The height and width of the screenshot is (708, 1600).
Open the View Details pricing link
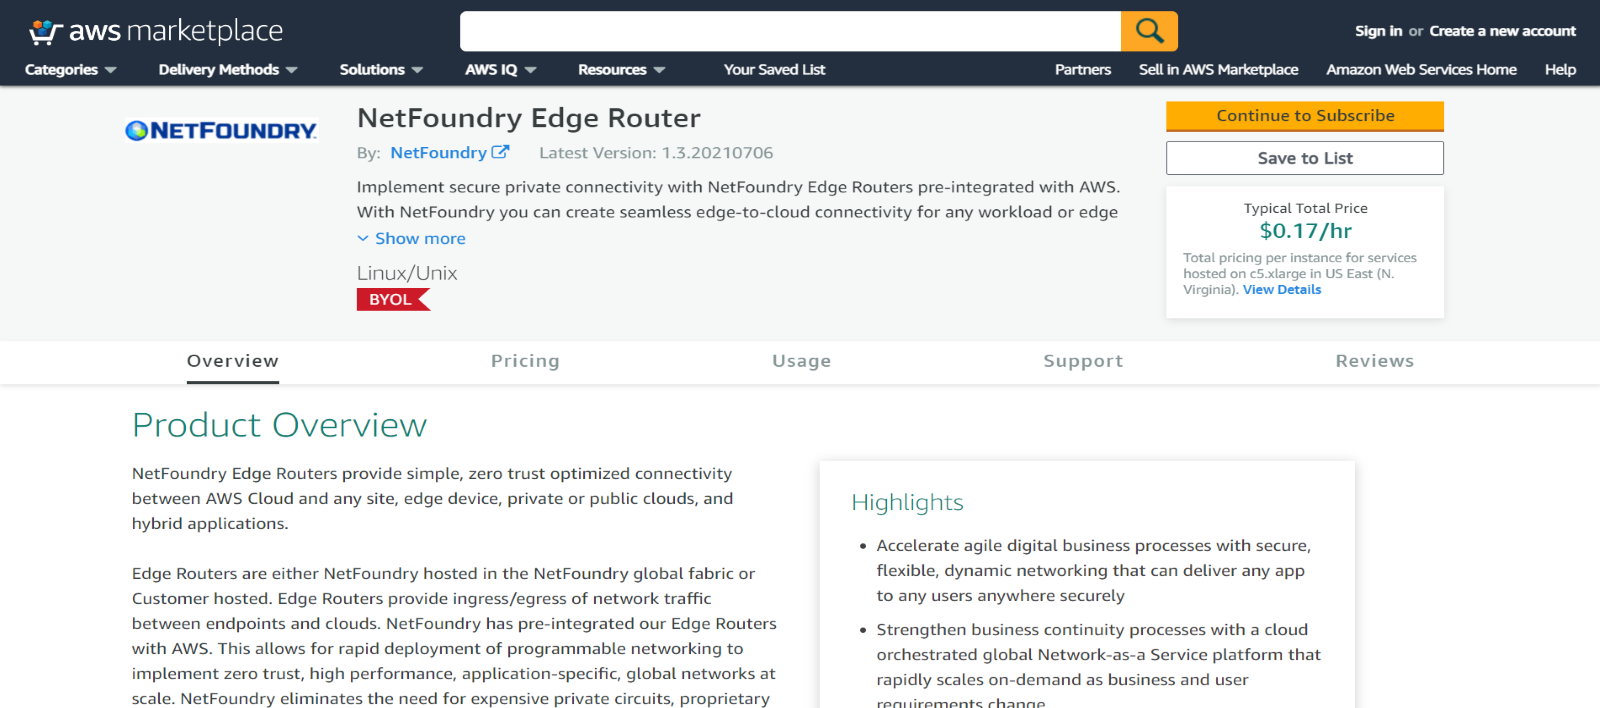1282,290
